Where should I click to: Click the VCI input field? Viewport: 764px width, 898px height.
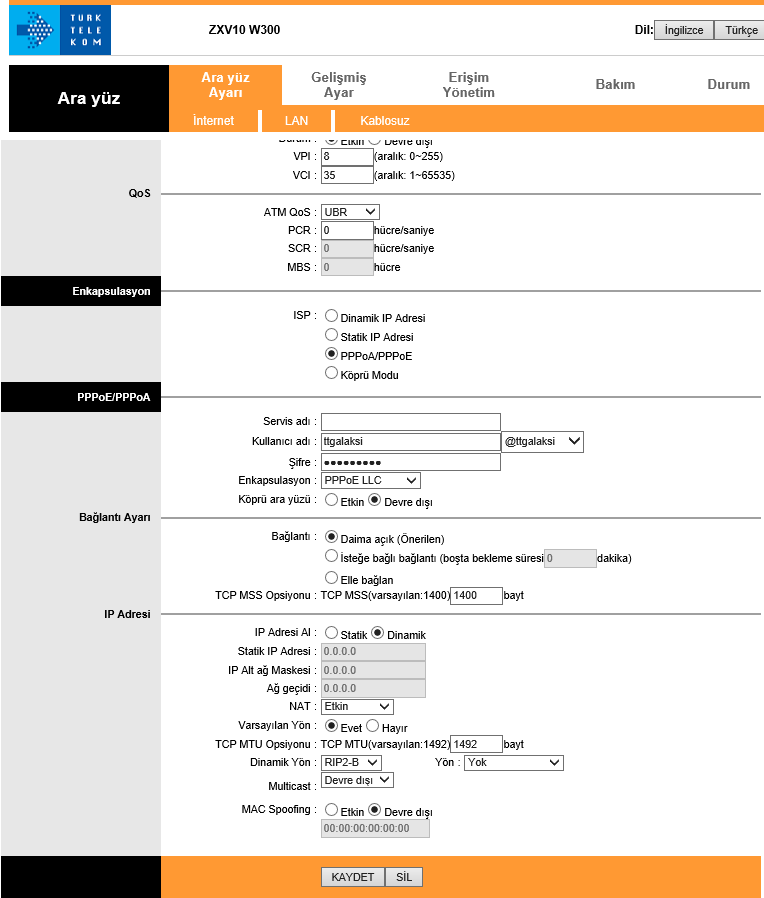pyautogui.click(x=347, y=175)
